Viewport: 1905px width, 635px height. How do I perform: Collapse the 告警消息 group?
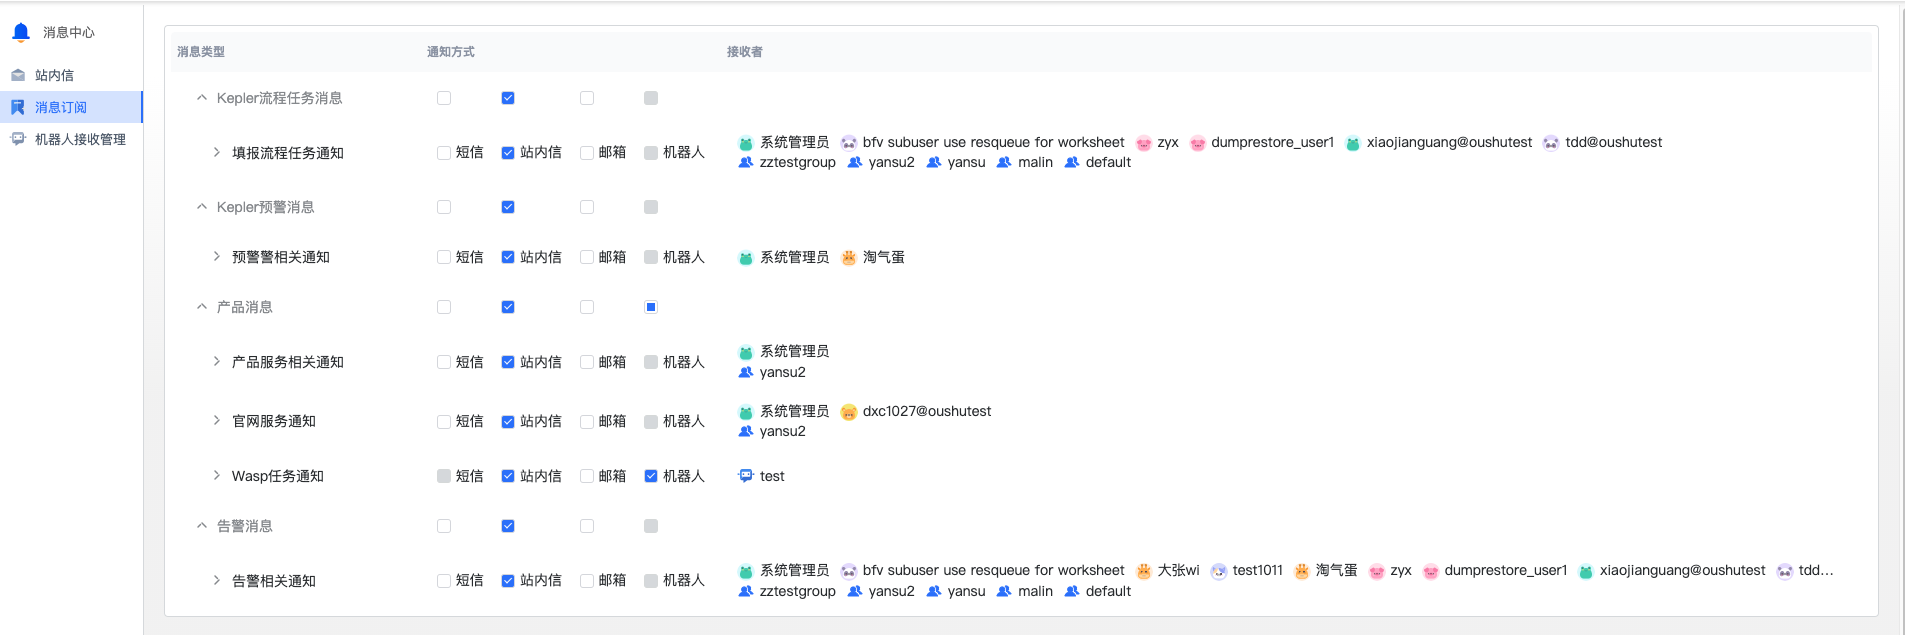pos(202,526)
